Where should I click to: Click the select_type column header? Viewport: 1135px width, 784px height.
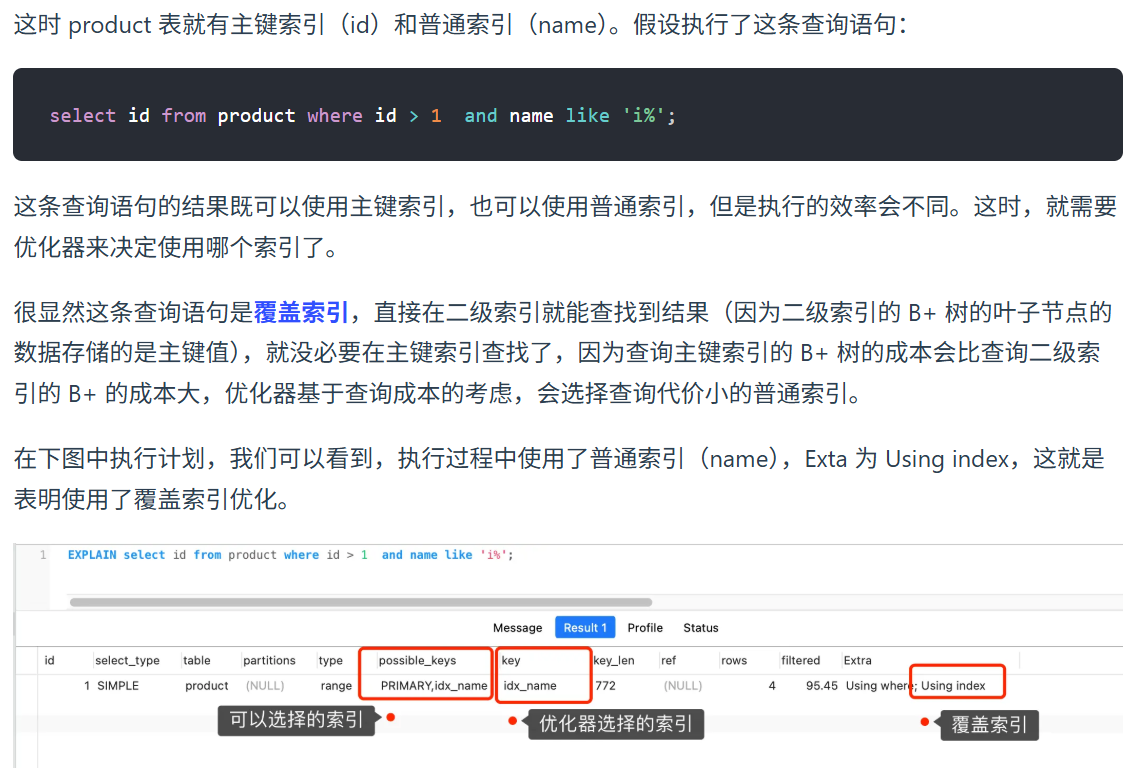coord(127,660)
